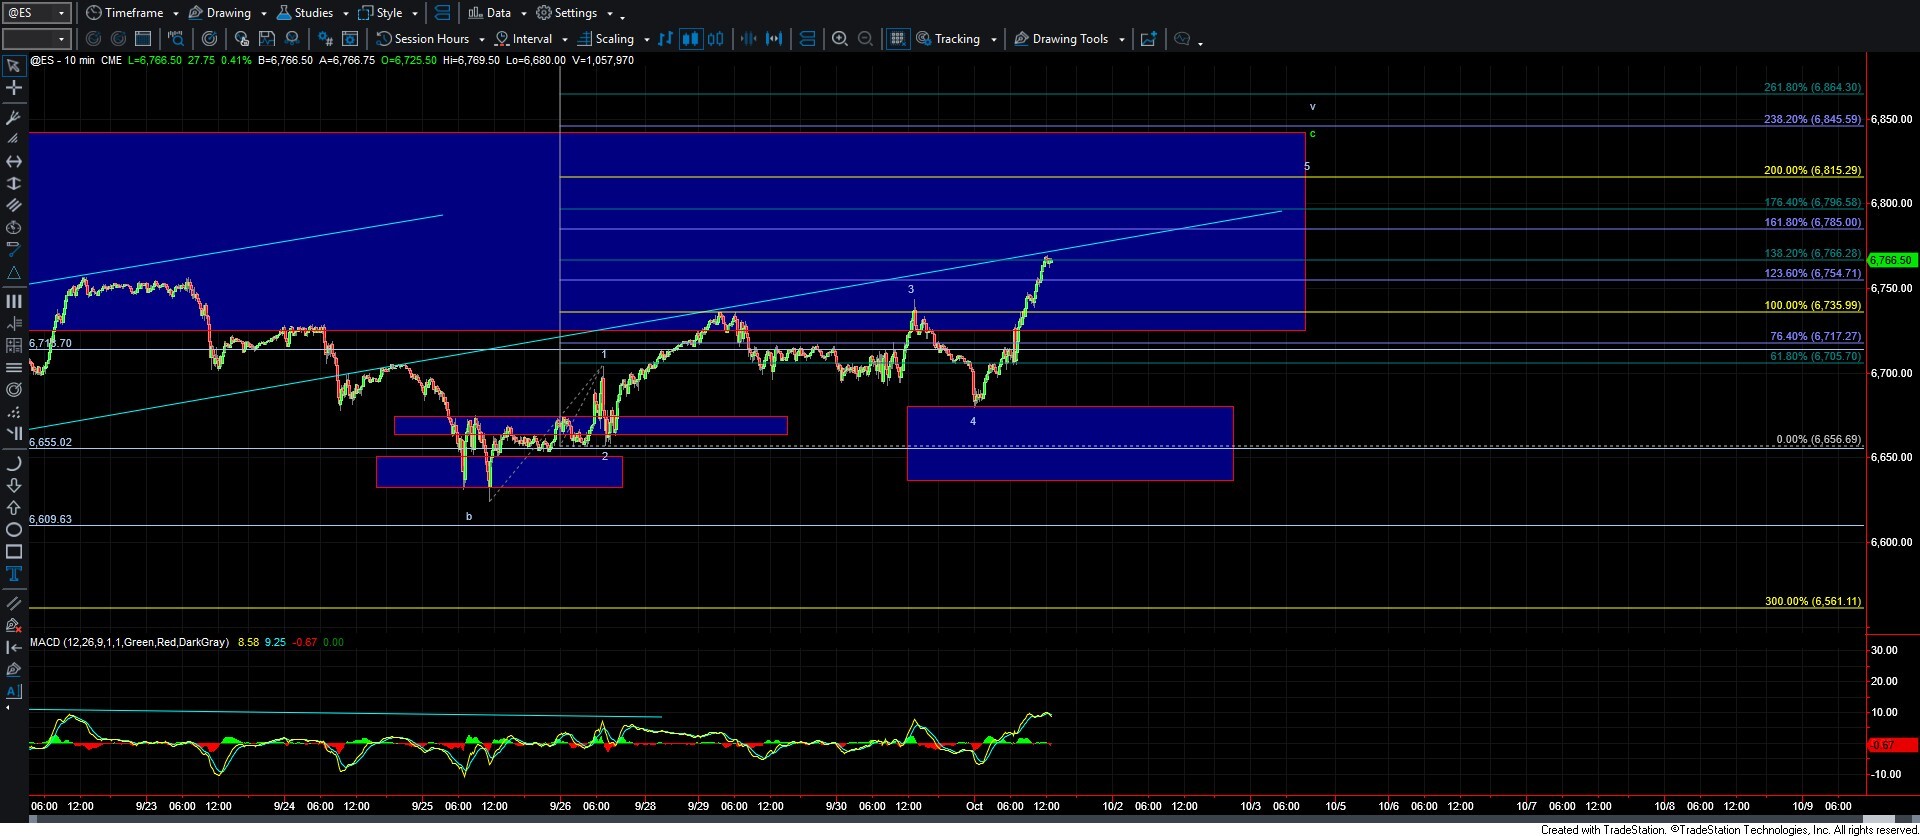Screen dimensions: 1920x836
Task: Click the add chart image icon
Action: [1148, 39]
